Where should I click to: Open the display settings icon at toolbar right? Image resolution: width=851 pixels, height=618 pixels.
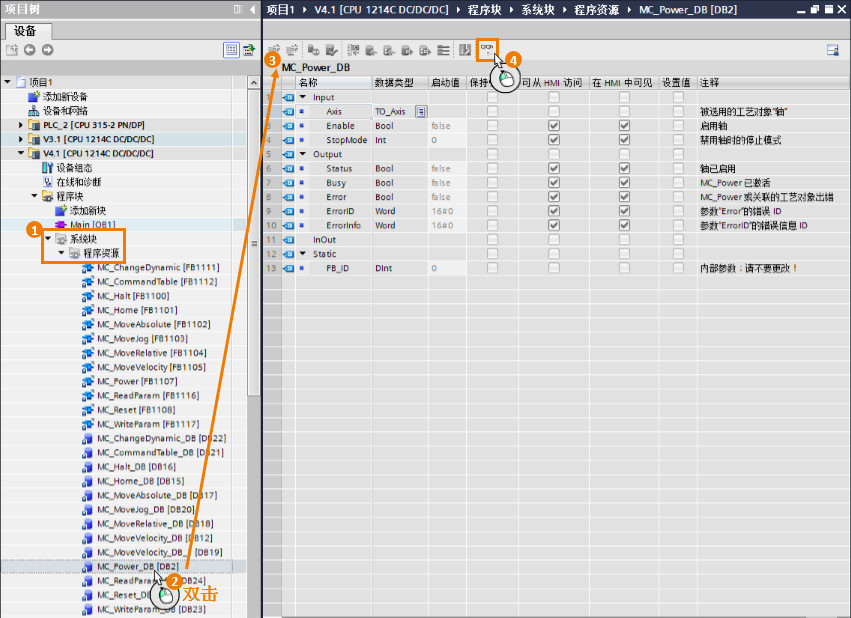[833, 50]
